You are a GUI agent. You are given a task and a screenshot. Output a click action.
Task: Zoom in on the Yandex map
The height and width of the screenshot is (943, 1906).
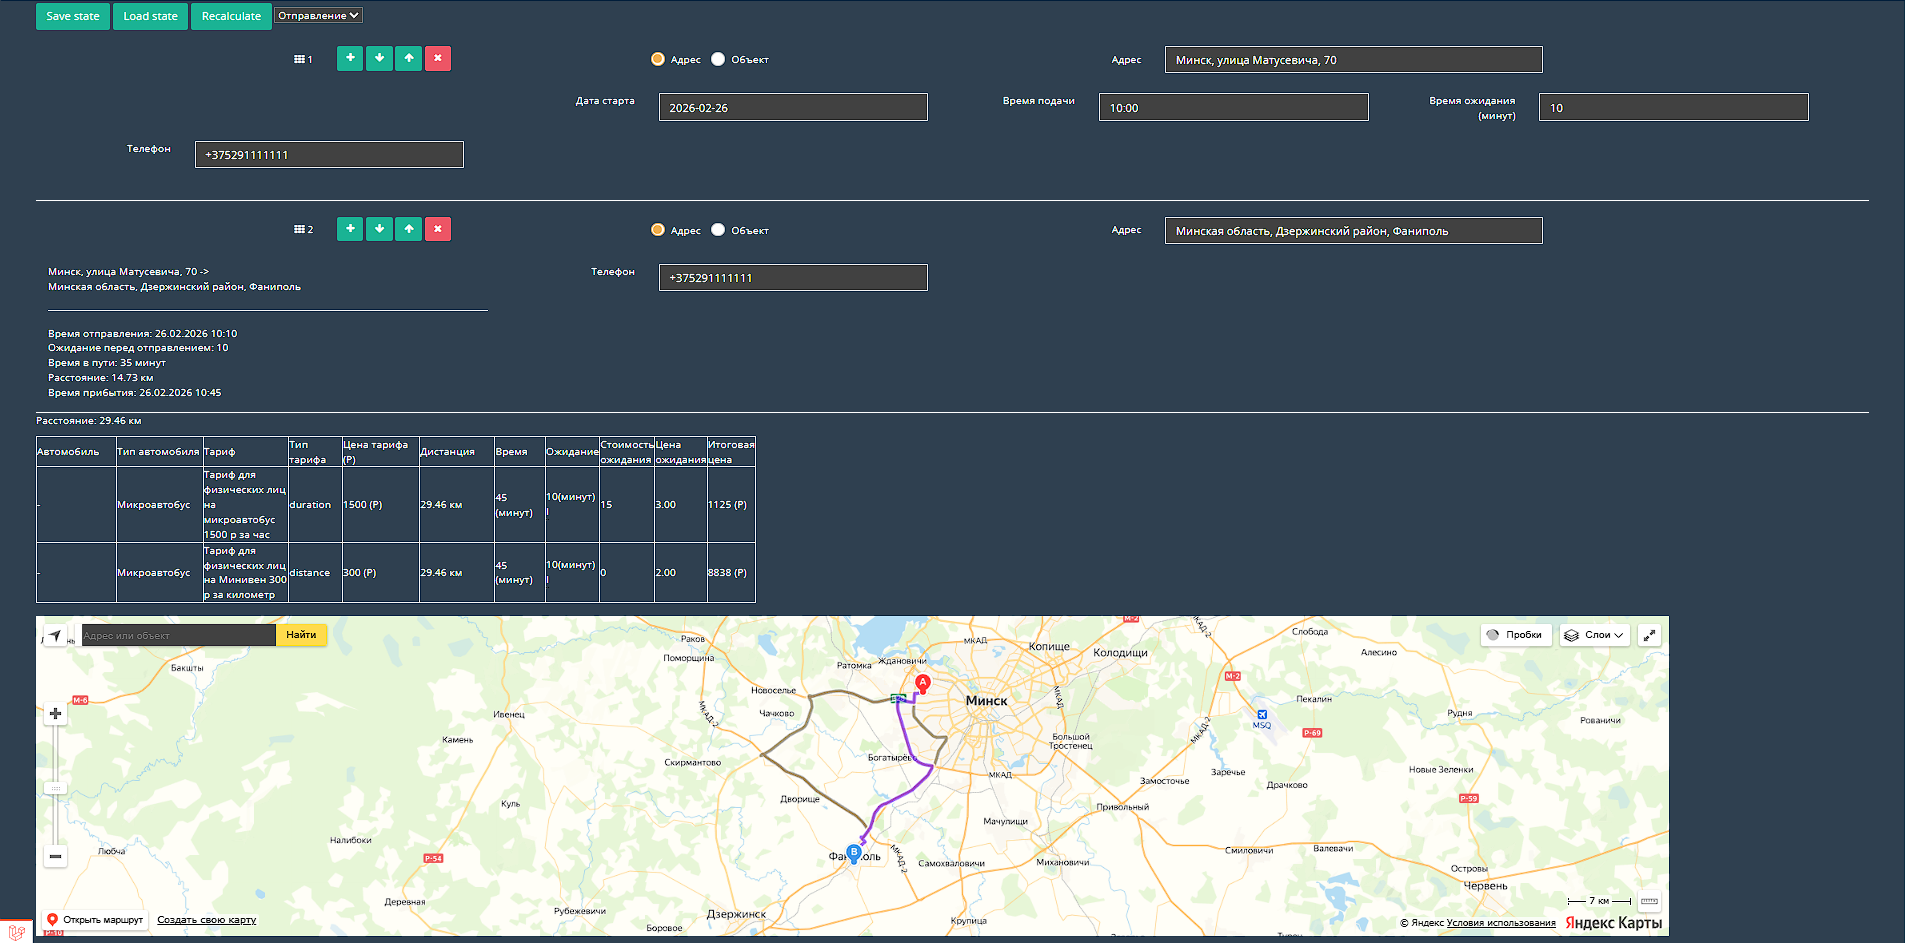coord(56,714)
